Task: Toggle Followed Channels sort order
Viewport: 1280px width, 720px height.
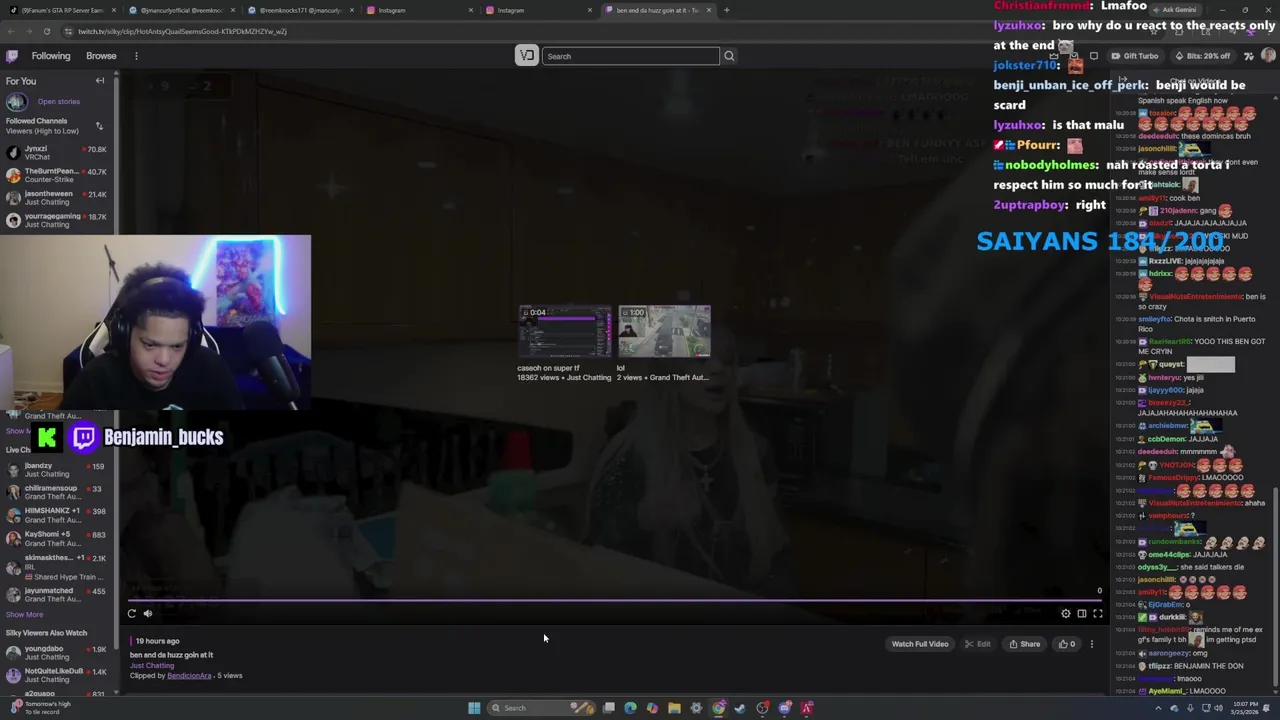Action: [x=99, y=126]
